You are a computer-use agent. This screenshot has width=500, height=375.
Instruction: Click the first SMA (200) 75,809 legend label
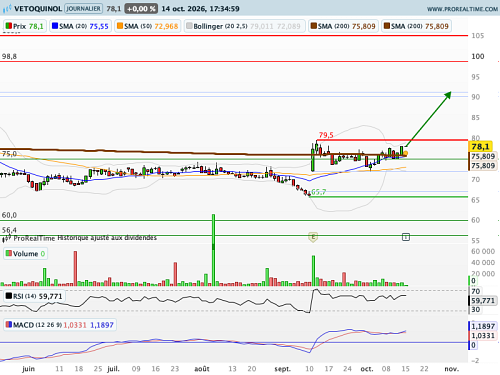pos(343,26)
